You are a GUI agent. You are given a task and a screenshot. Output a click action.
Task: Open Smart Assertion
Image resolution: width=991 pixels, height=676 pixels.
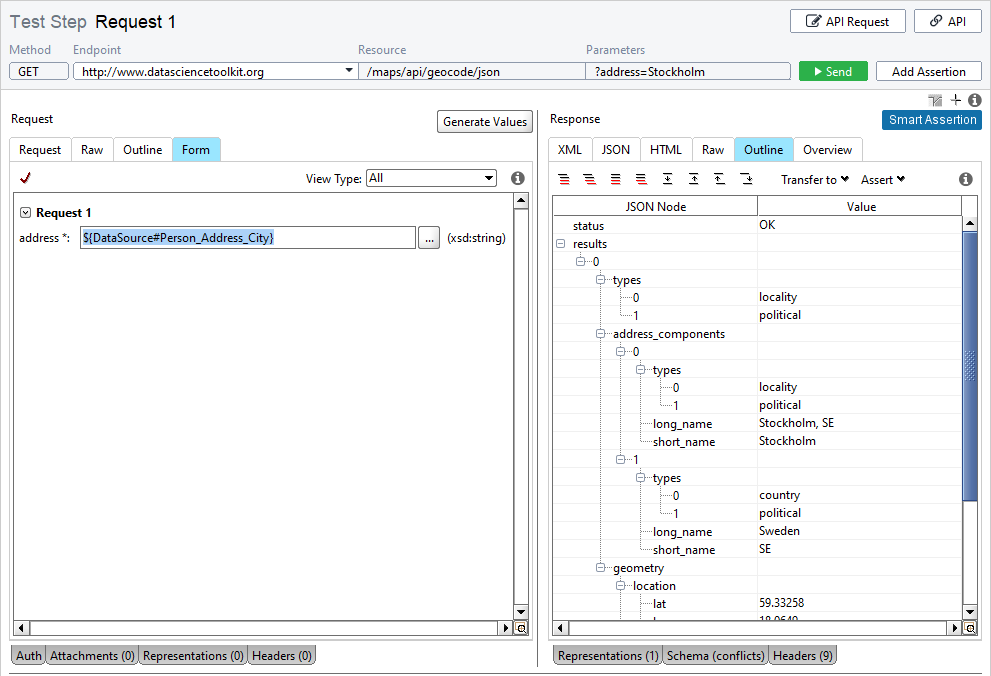click(x=932, y=119)
